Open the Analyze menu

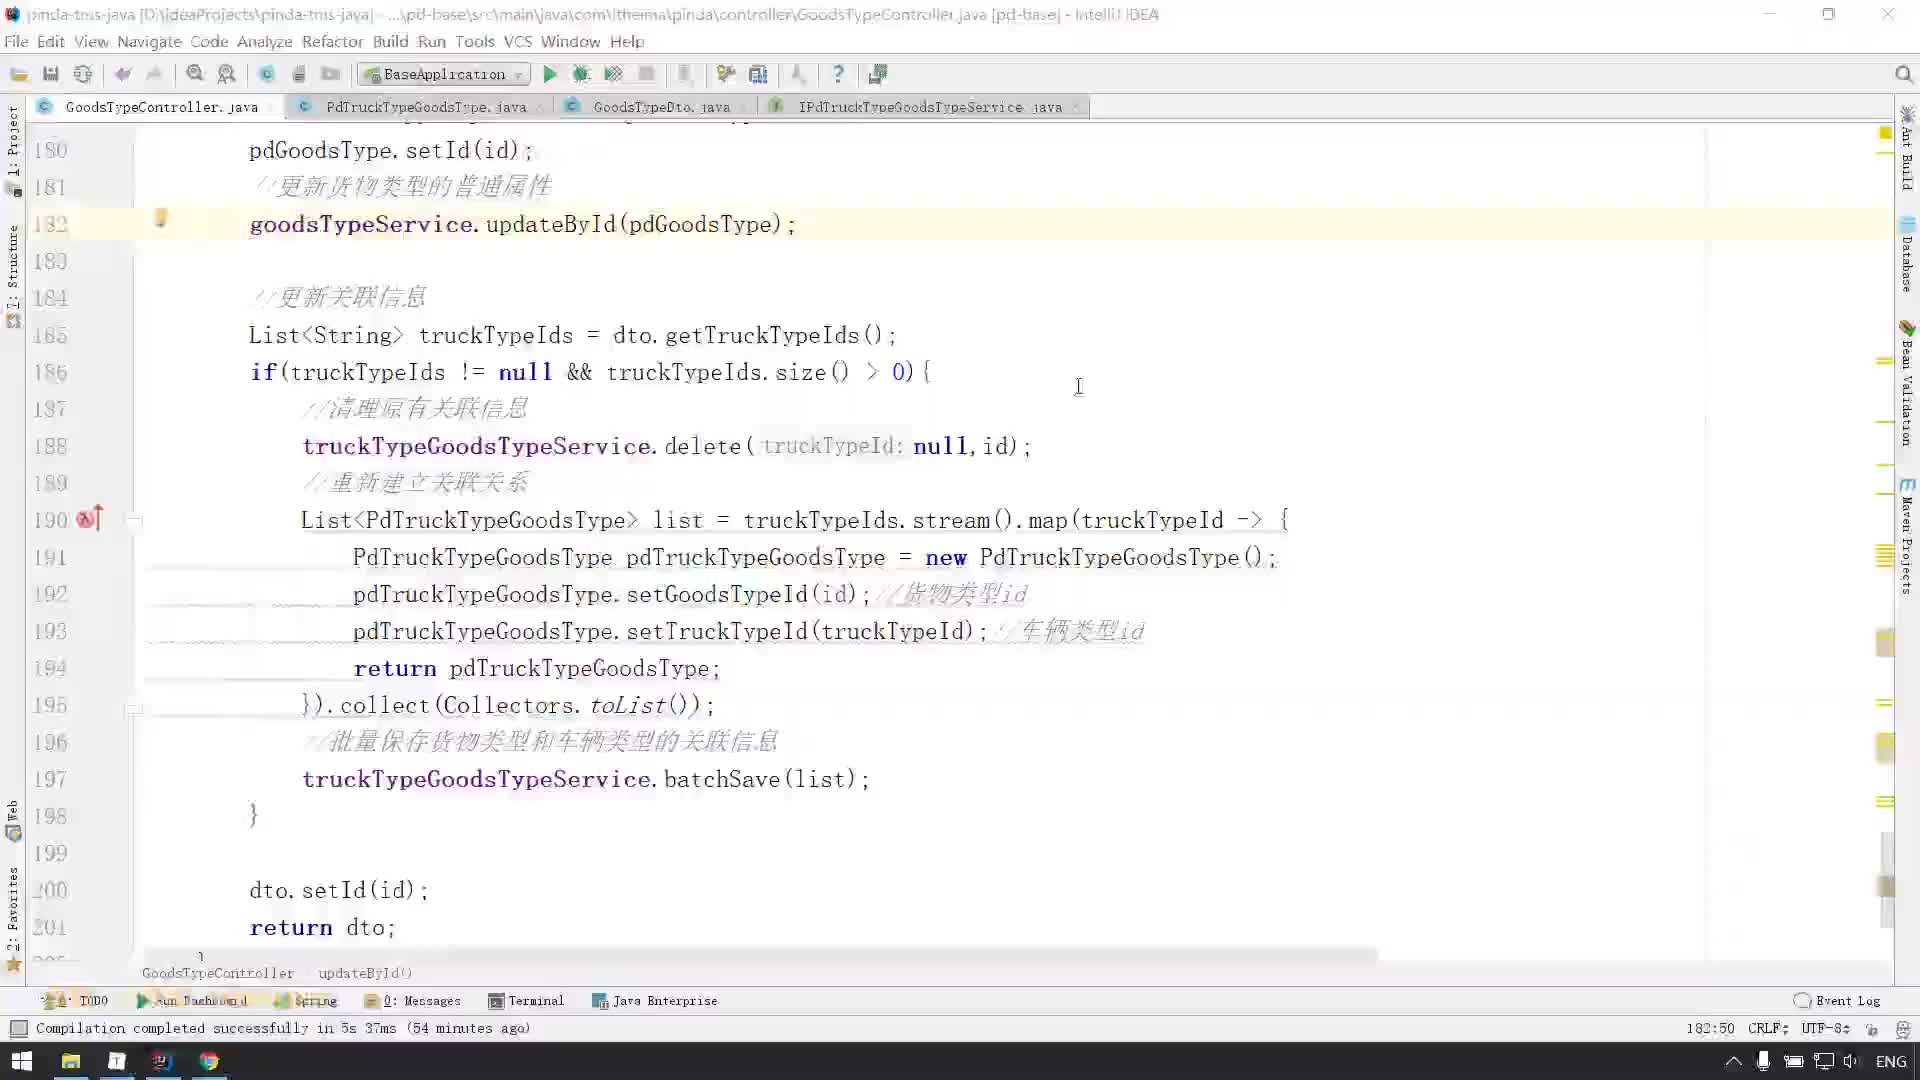[x=264, y=41]
